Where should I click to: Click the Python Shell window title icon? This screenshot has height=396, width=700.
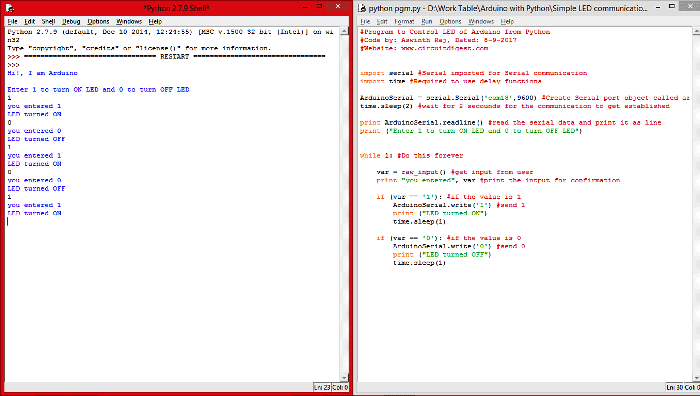tap(10, 8)
